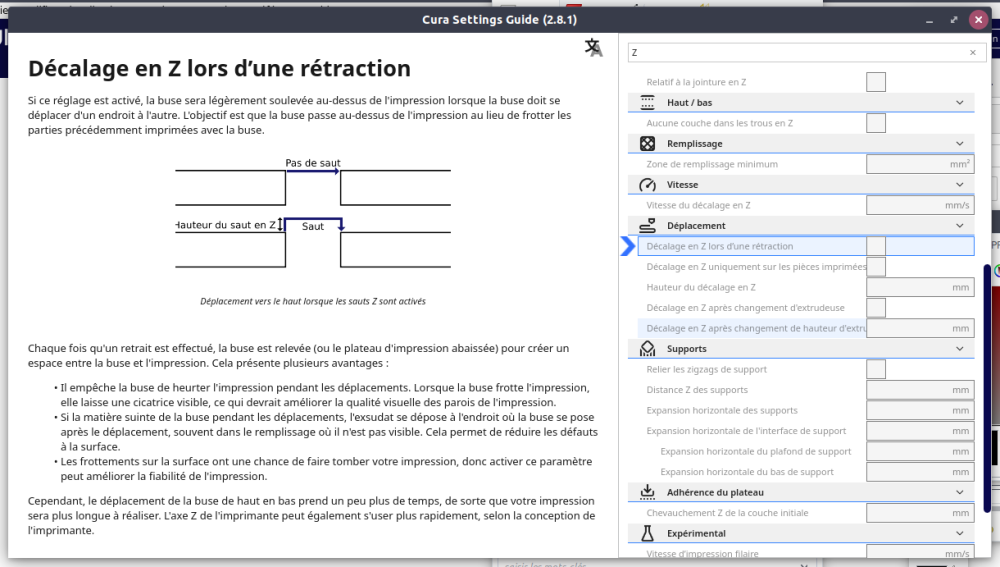Collapse the Déplacement section chevron
Image resolution: width=1000 pixels, height=567 pixels.
click(960, 225)
